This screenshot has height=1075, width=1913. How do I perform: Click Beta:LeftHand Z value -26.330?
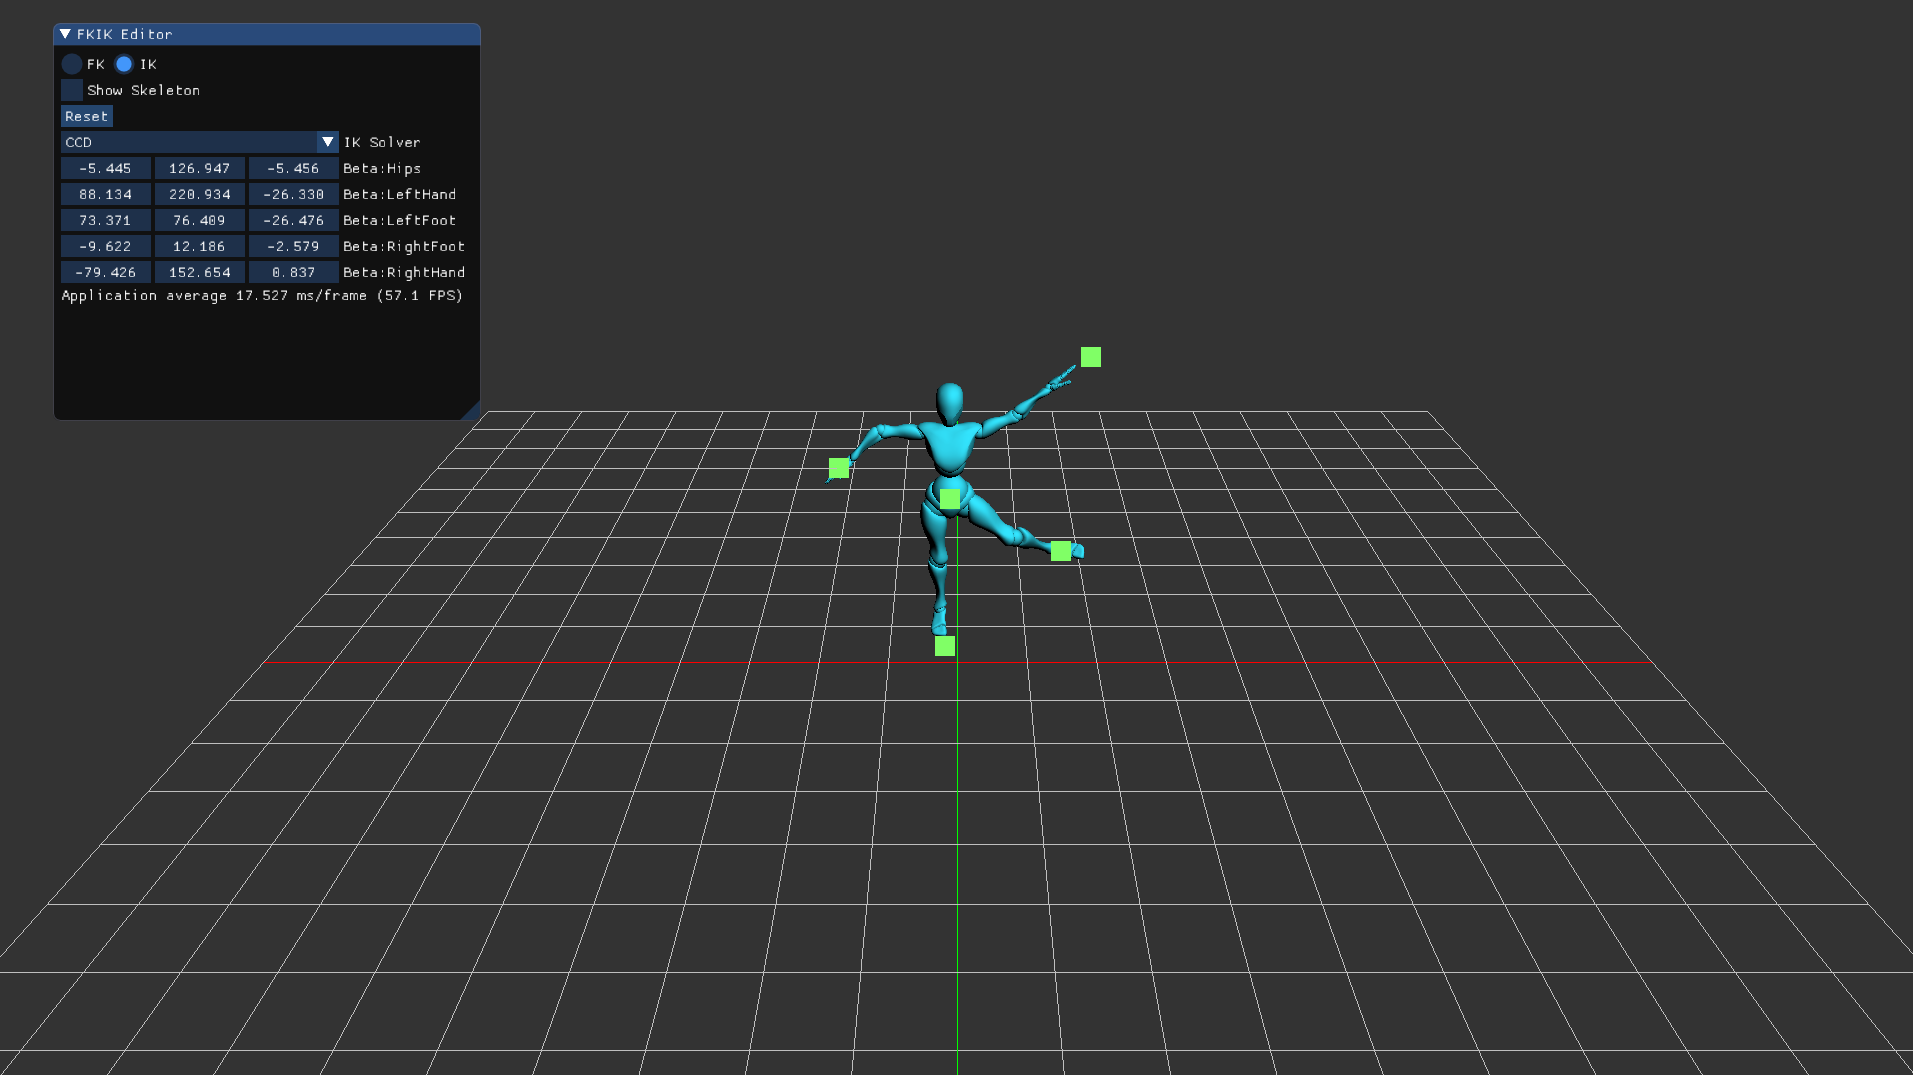tap(294, 194)
